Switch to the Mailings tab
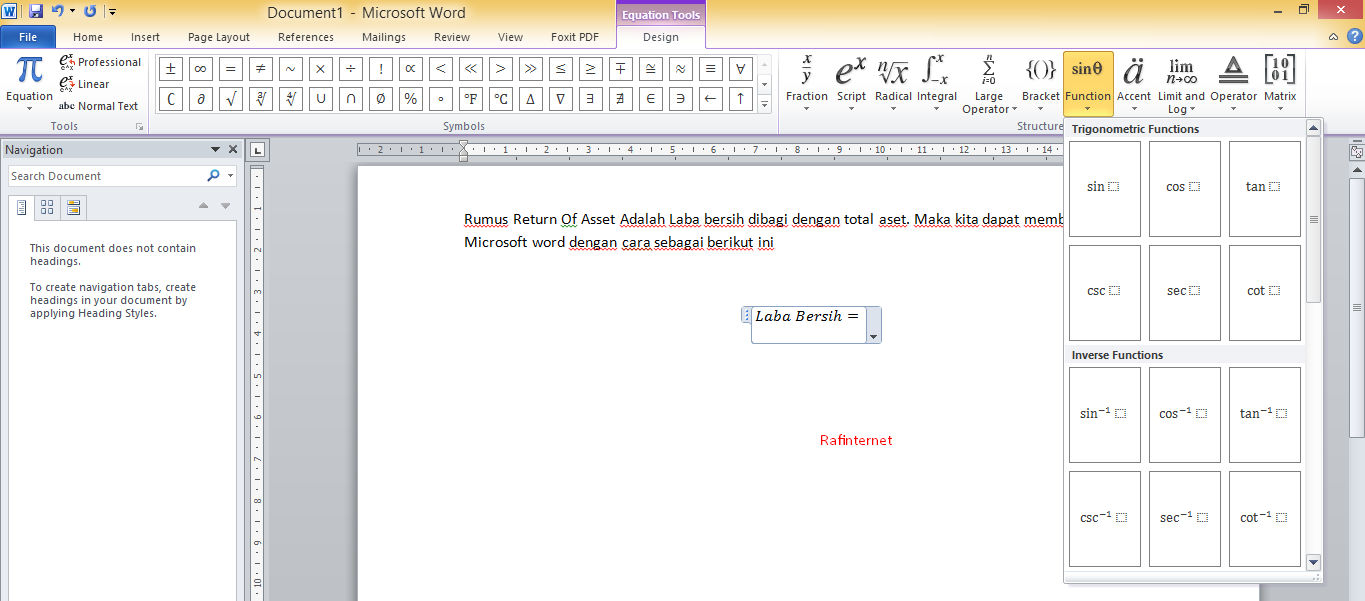 (383, 36)
